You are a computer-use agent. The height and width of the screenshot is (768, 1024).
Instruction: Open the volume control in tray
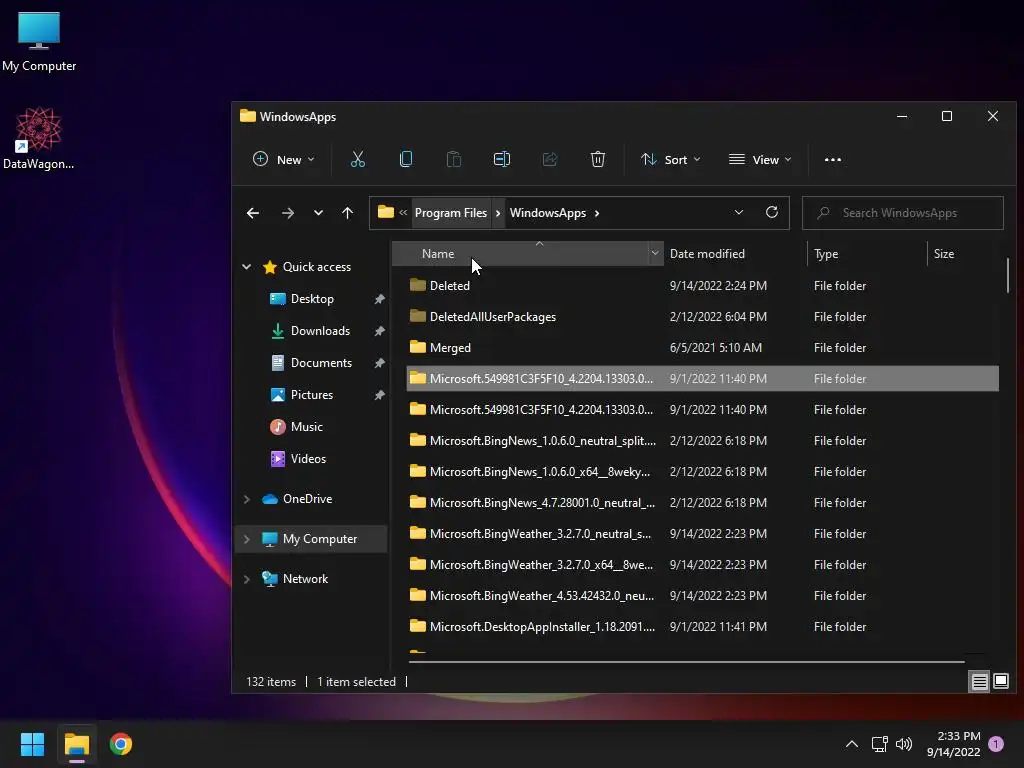pyautogui.click(x=904, y=744)
